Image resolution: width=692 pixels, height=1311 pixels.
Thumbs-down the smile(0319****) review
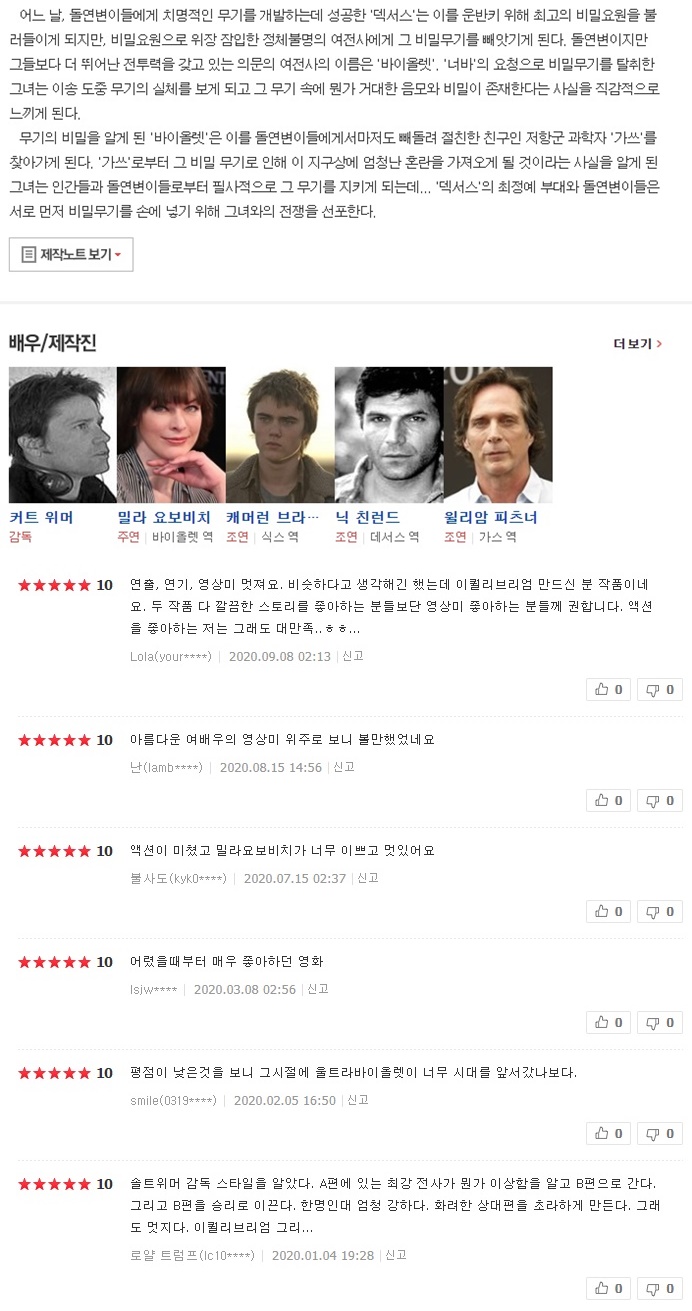660,1133
